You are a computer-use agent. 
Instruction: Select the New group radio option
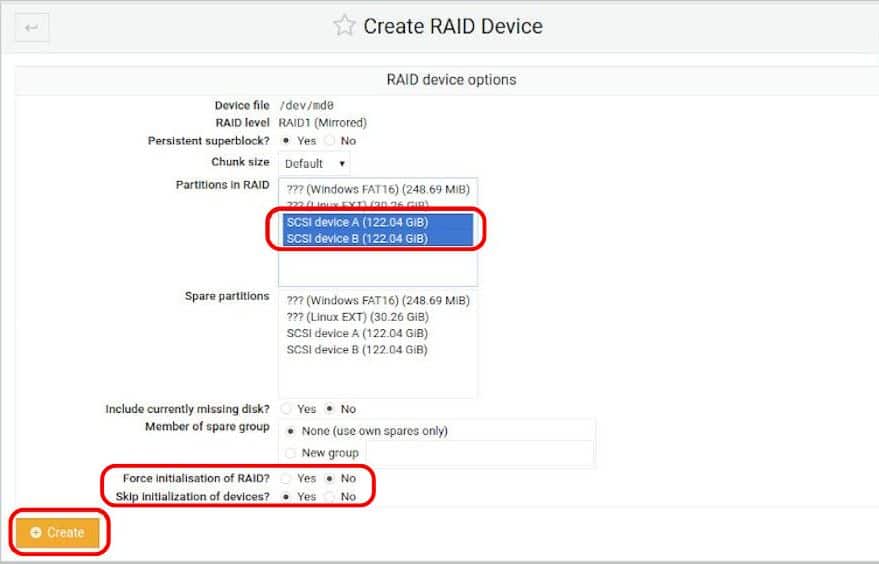point(291,453)
